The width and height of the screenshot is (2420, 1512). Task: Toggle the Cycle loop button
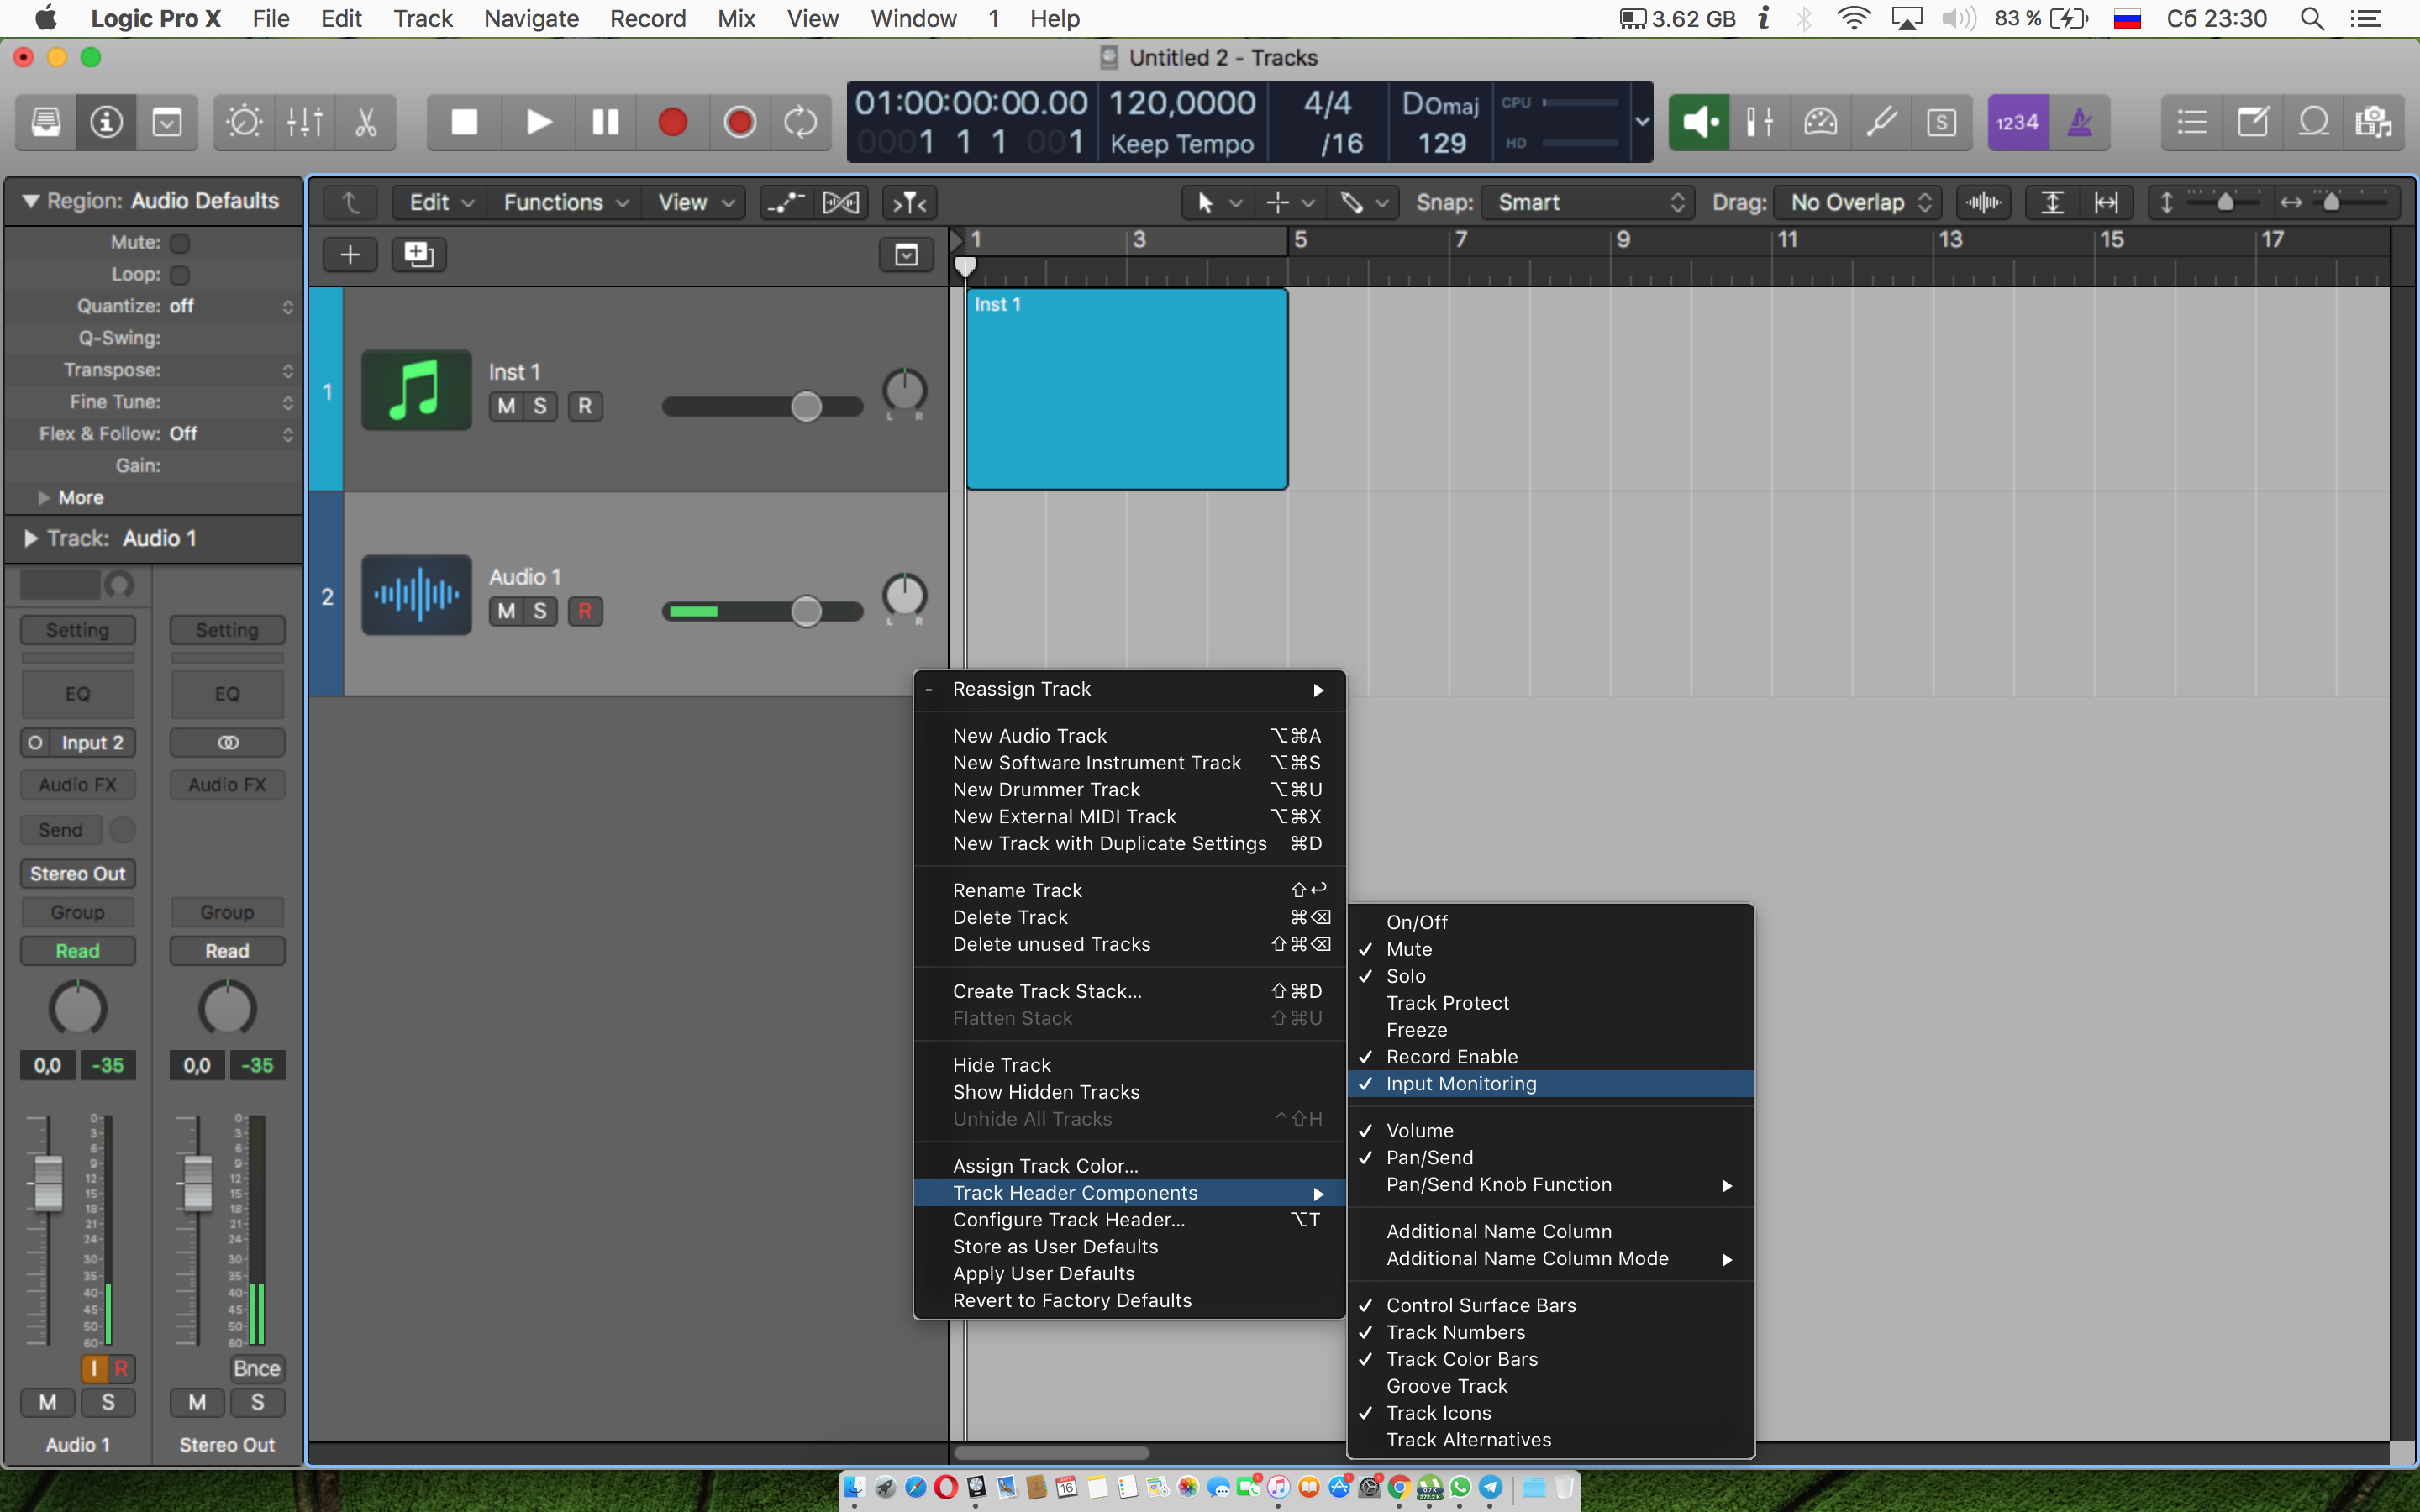pyautogui.click(x=800, y=122)
